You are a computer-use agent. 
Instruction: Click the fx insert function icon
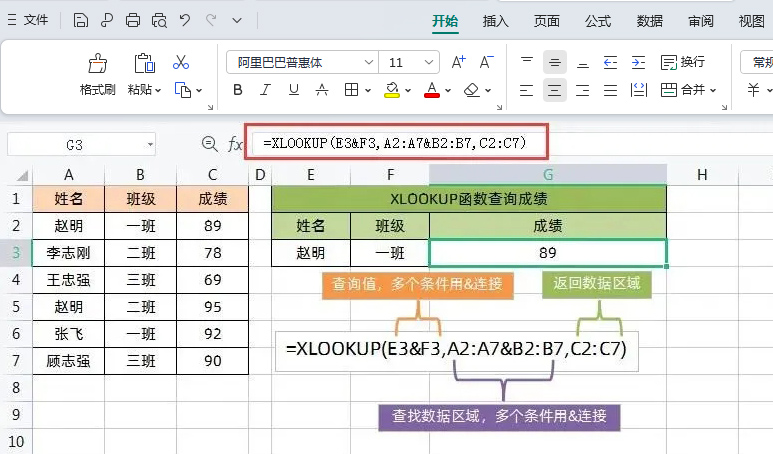coord(235,144)
